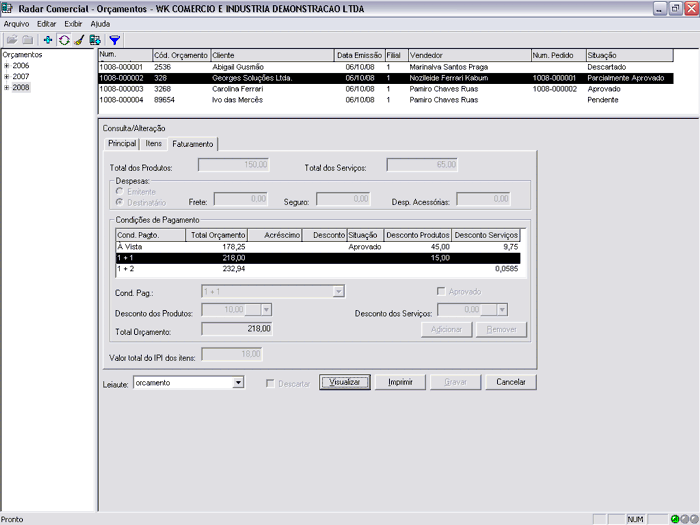This screenshot has width=700, height=525.
Task: Click the blue funnel filter icon
Action: pos(115,40)
